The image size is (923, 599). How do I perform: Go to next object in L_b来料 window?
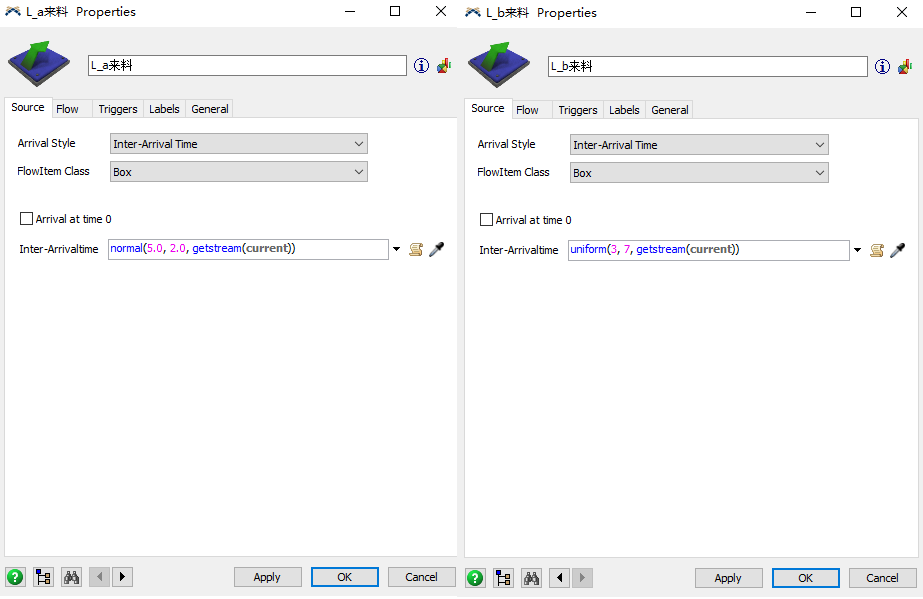coord(582,578)
